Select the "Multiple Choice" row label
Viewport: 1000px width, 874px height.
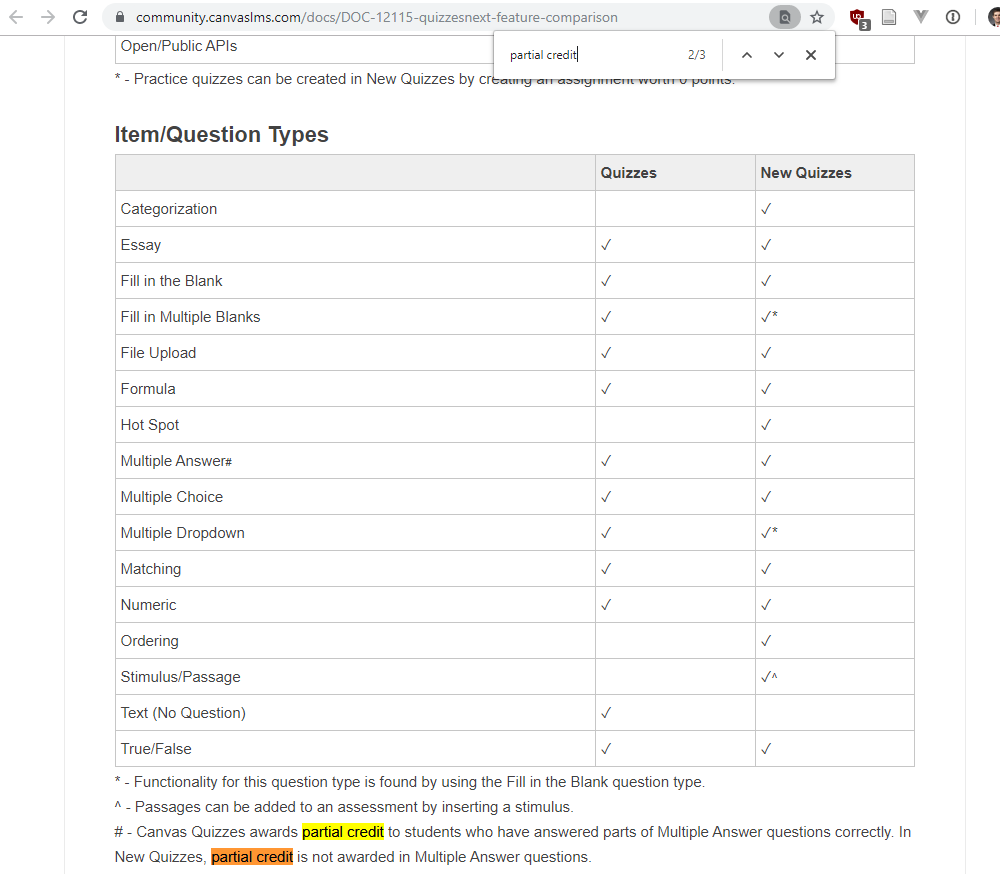[172, 497]
